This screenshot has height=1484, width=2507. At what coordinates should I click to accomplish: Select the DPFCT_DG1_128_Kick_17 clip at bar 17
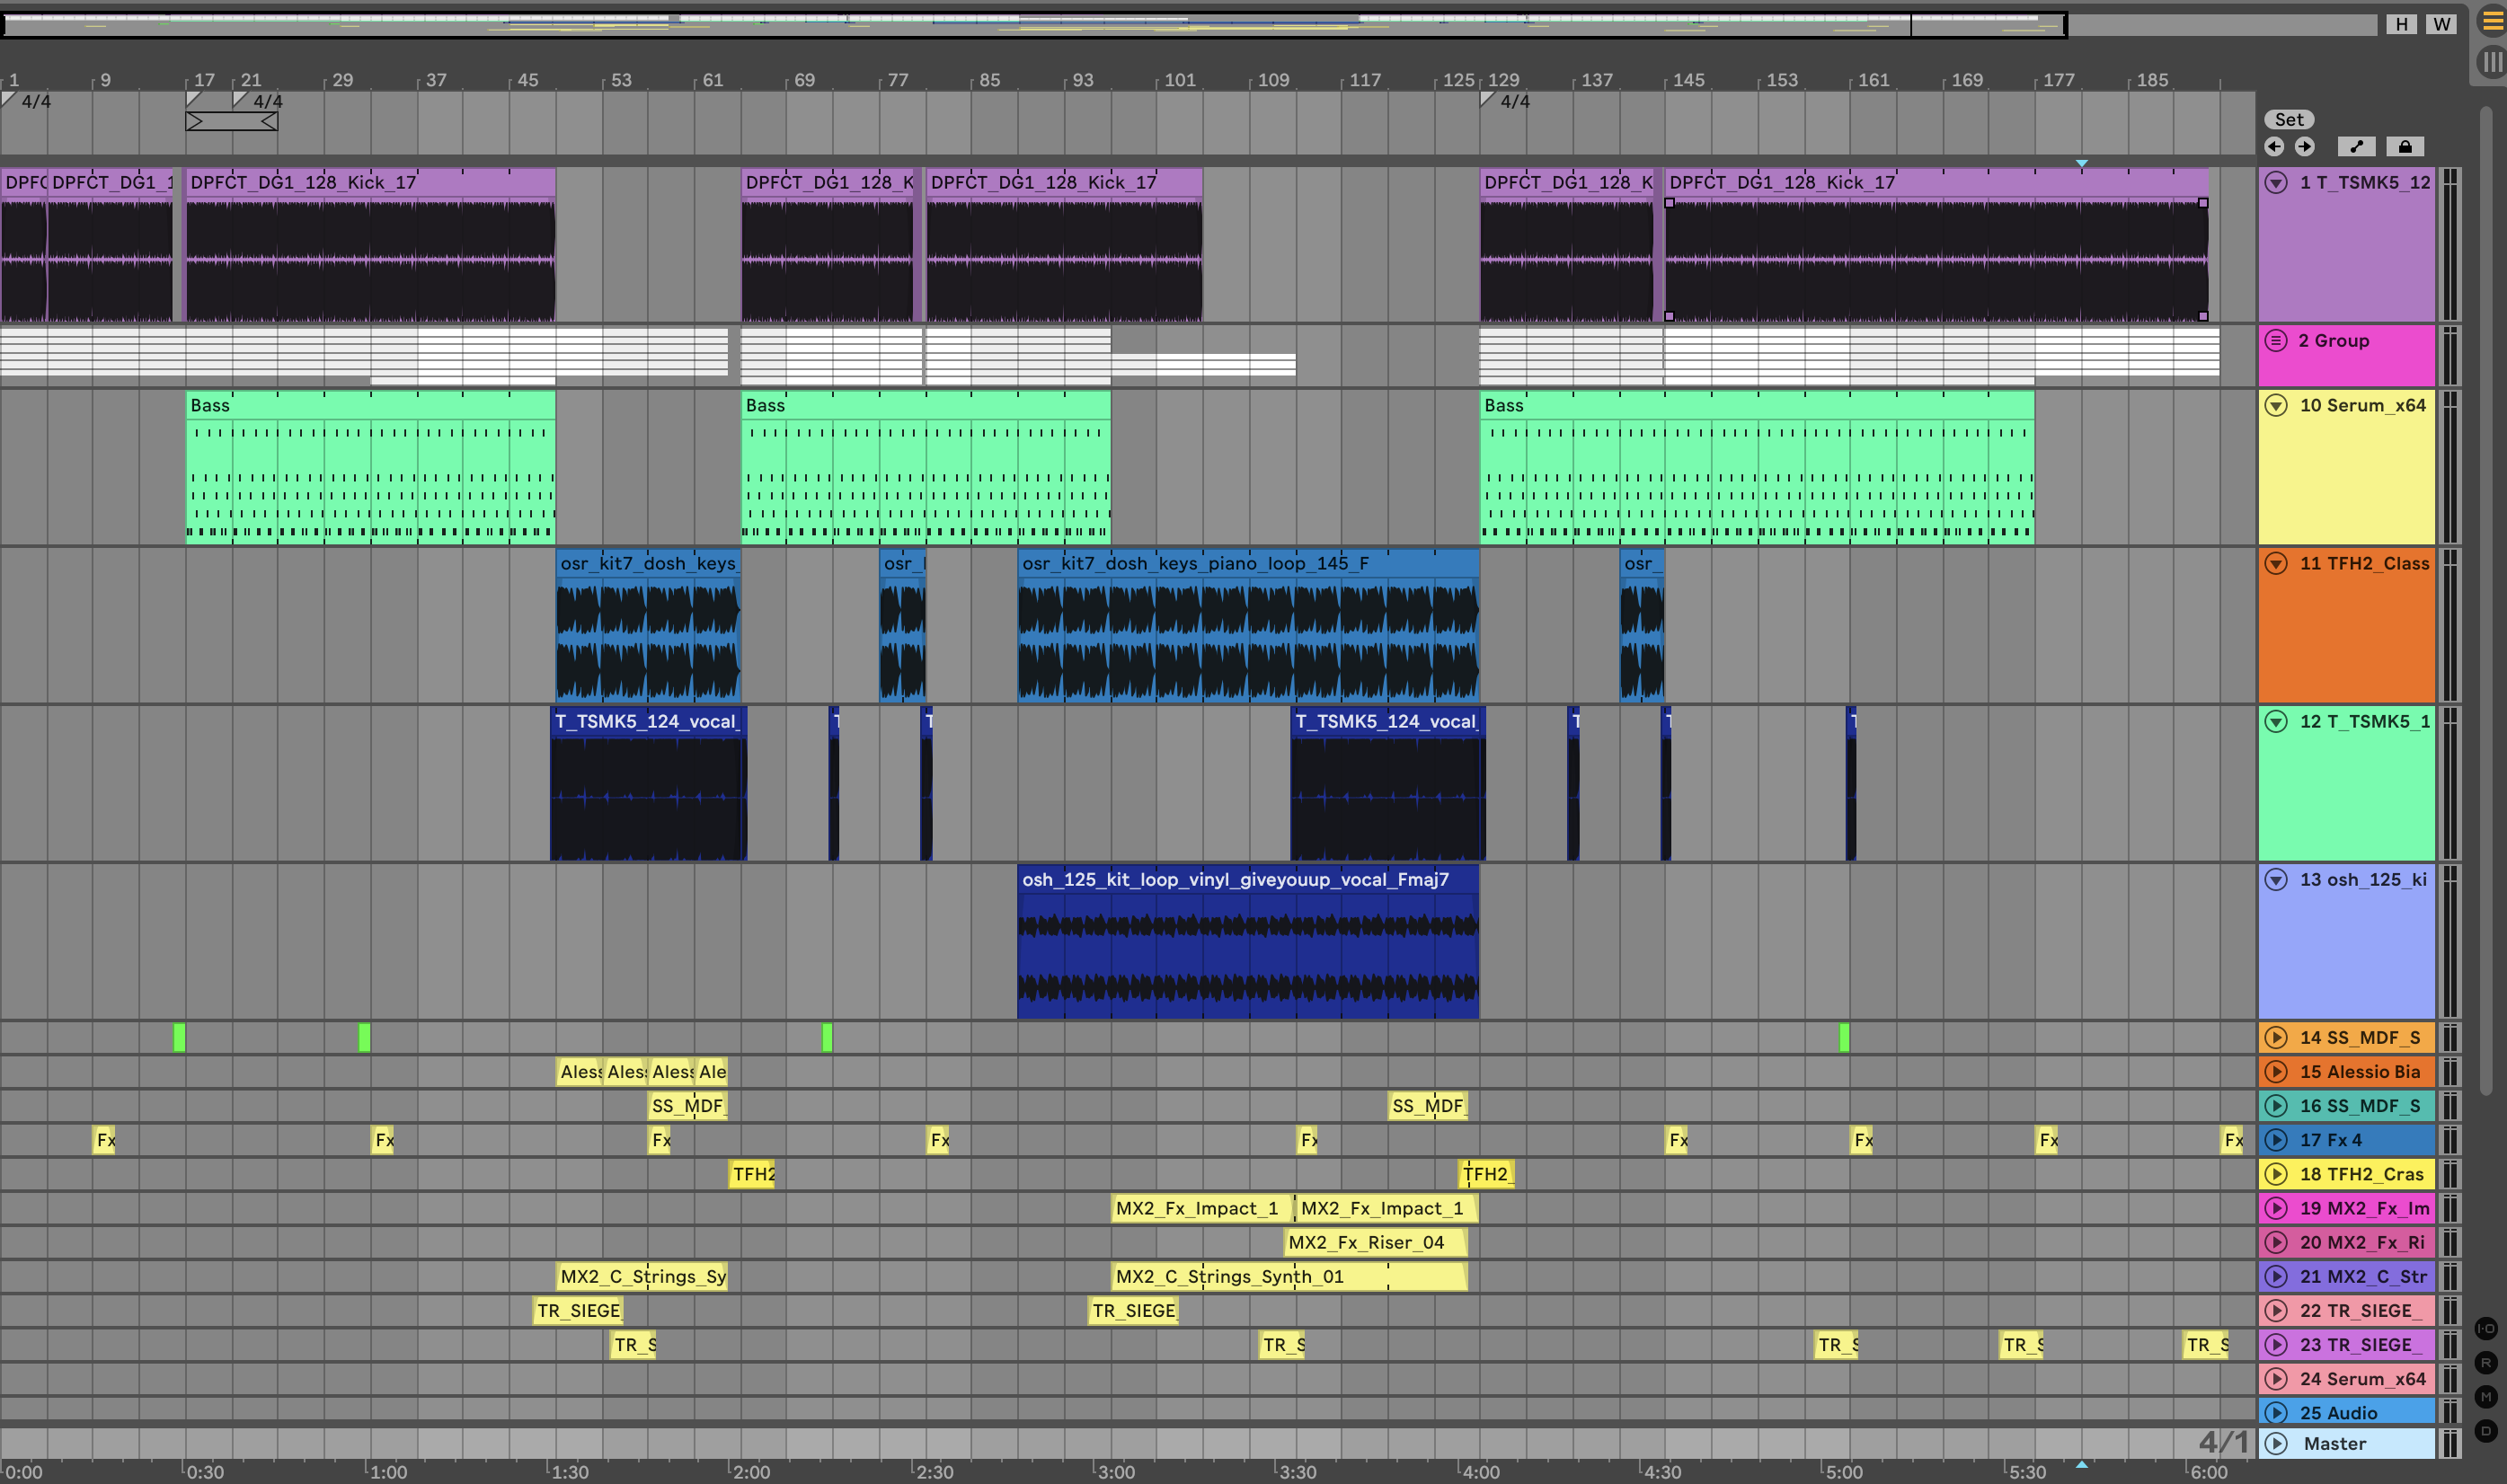point(370,245)
